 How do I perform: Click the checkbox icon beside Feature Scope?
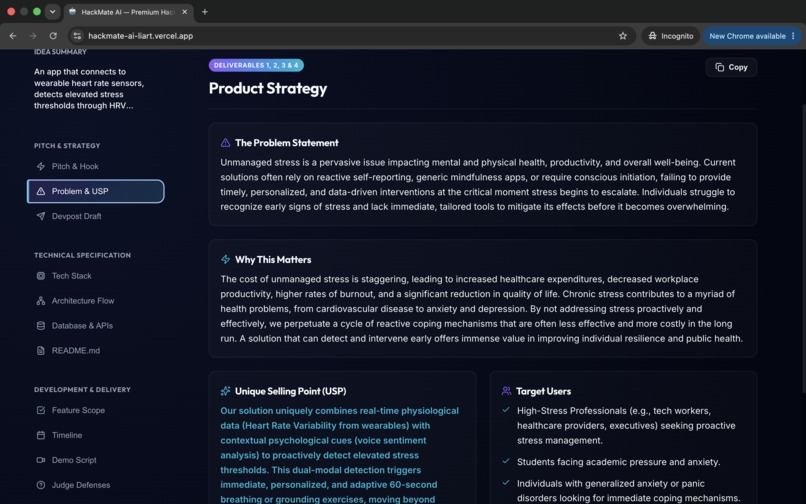(41, 410)
